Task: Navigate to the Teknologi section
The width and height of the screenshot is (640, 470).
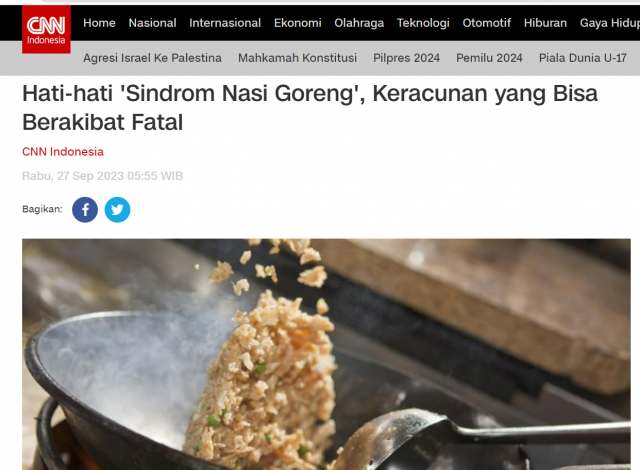Action: pyautogui.click(x=423, y=23)
